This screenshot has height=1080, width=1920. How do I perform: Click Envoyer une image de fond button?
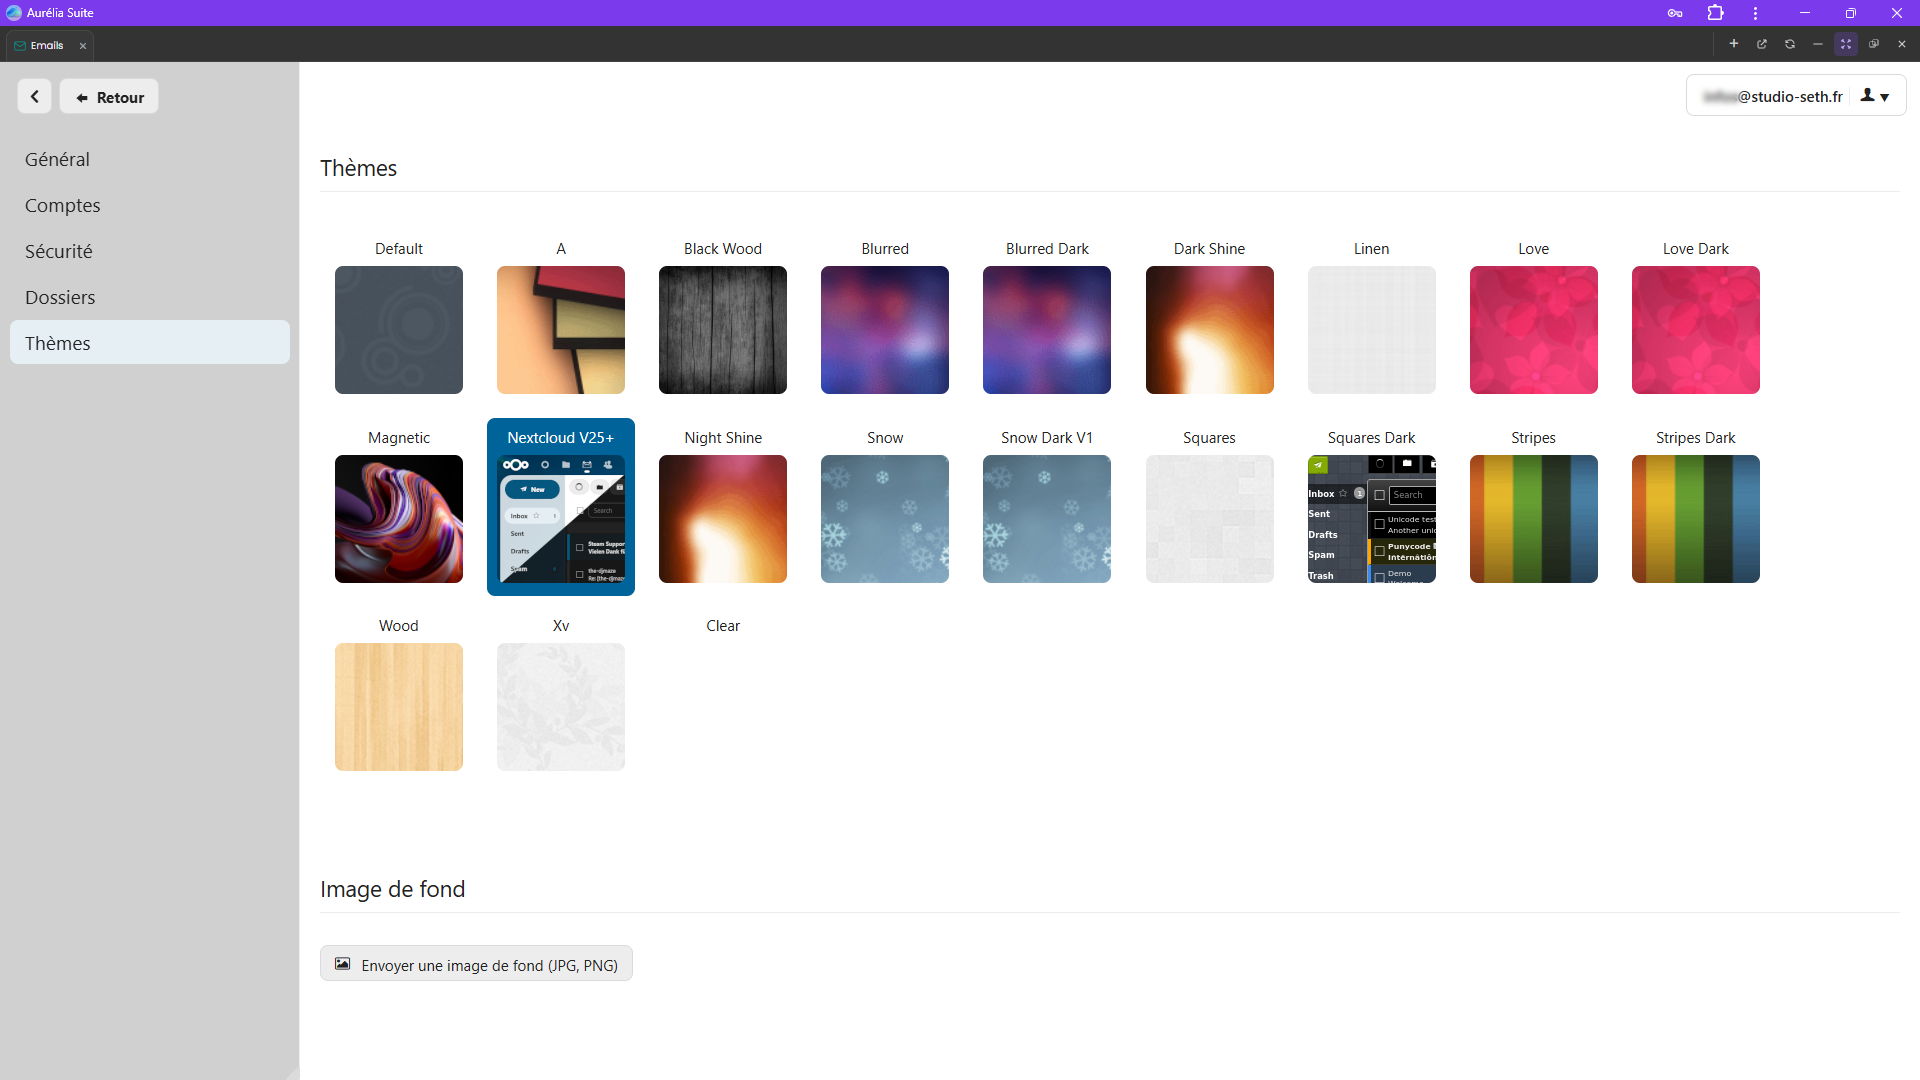pyautogui.click(x=476, y=964)
